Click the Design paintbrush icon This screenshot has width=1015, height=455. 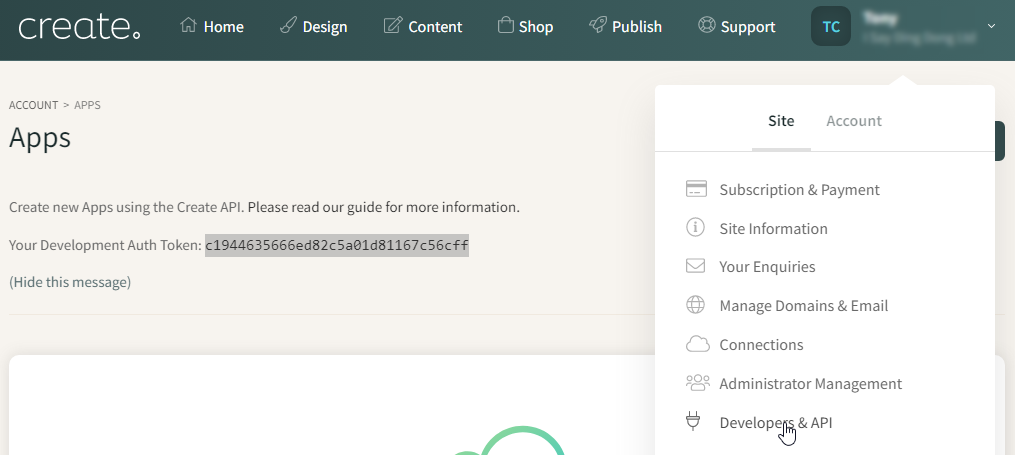[x=287, y=25]
